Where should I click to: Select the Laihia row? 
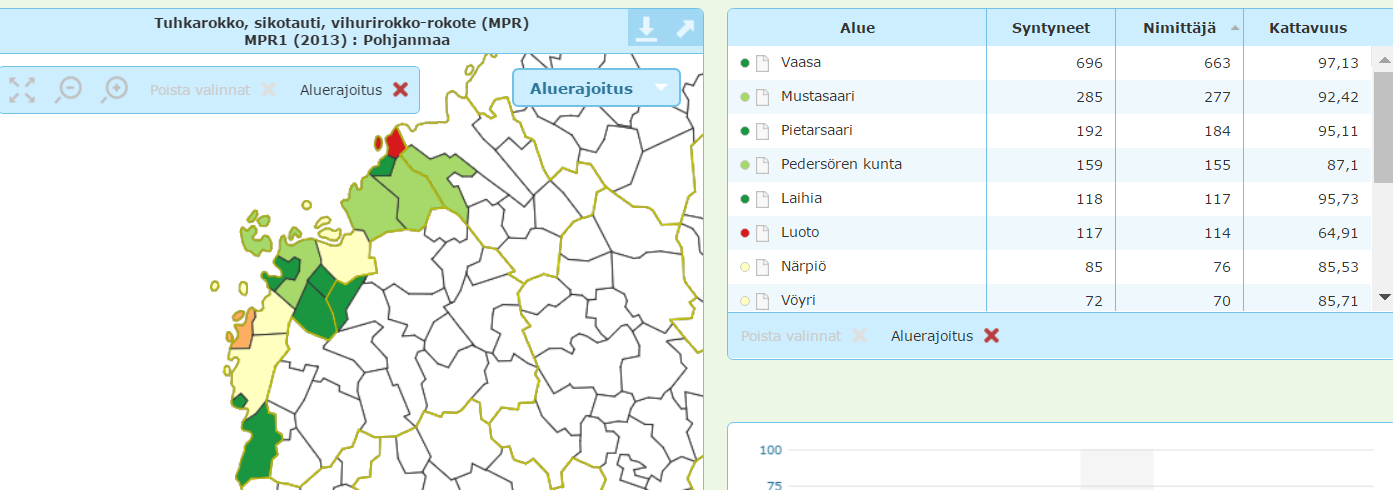(1051, 199)
